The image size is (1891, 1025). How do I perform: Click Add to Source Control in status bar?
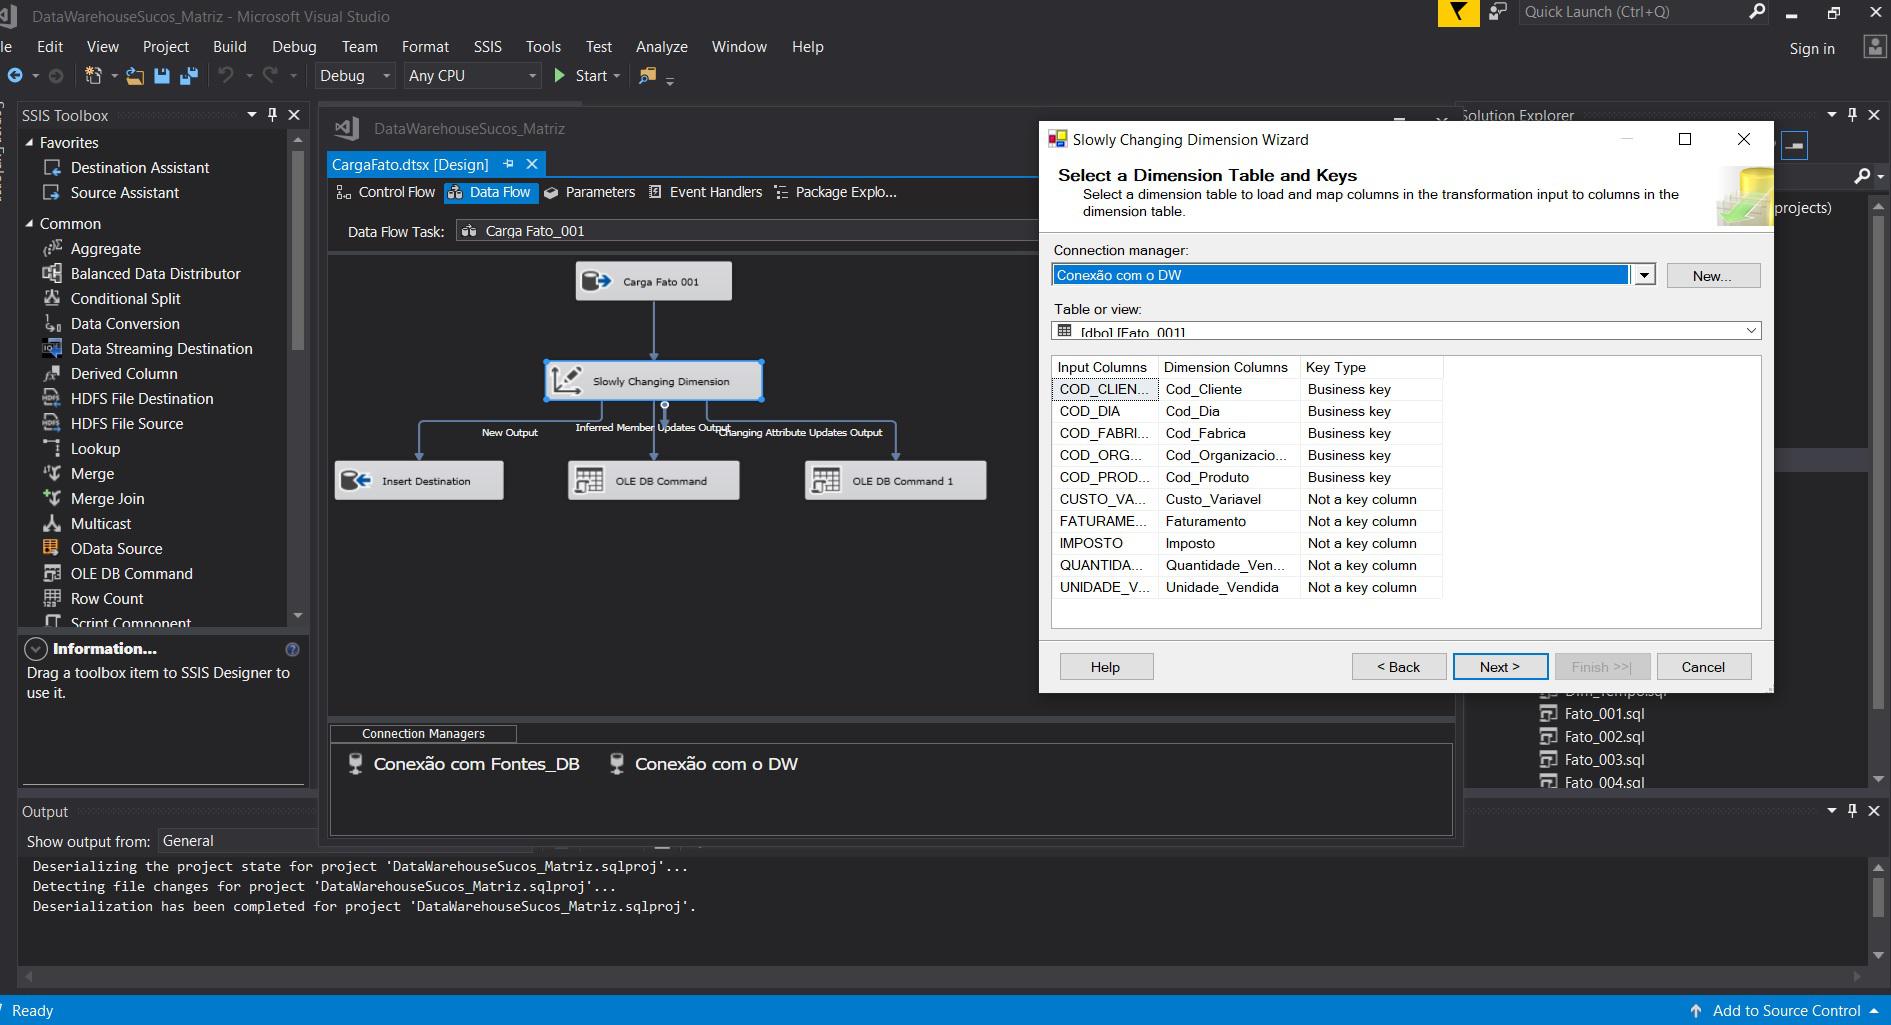tap(1786, 1011)
